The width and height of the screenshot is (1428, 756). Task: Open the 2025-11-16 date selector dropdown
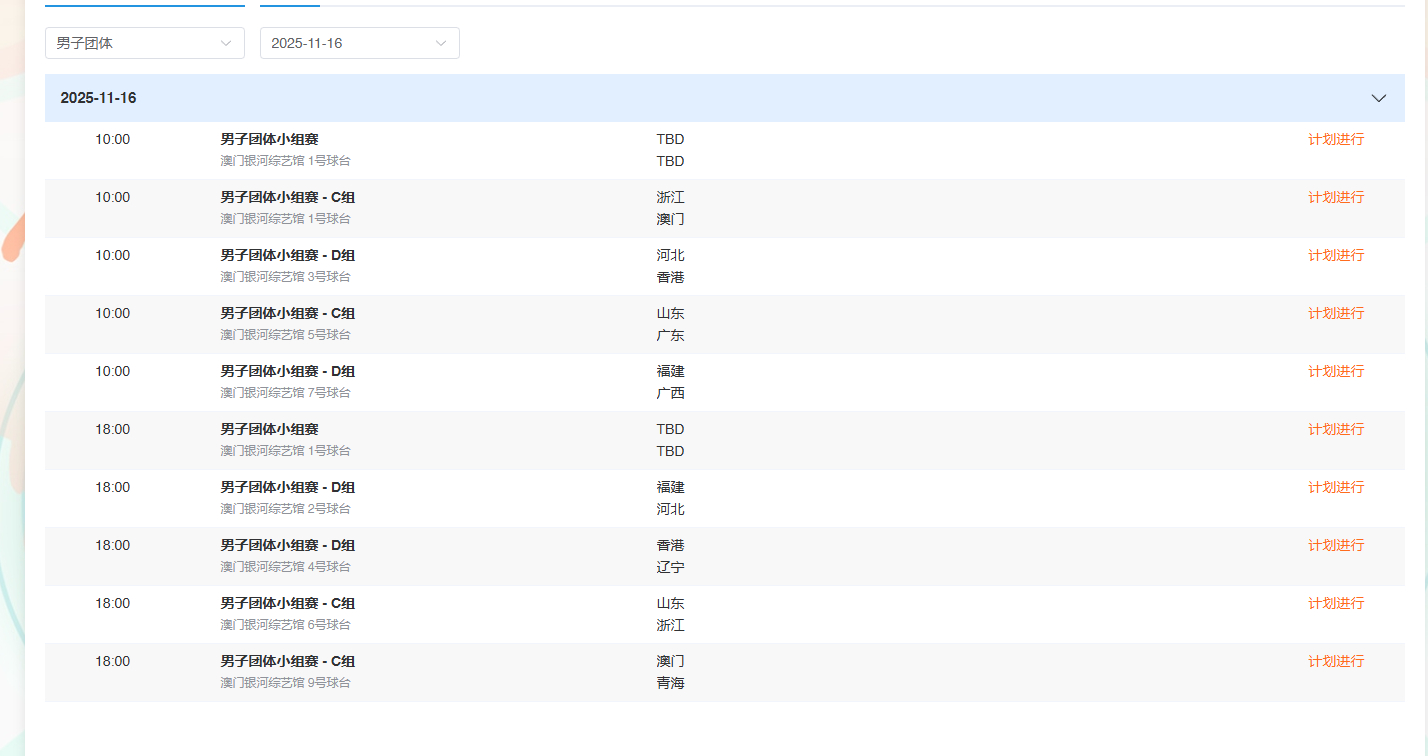coord(360,43)
